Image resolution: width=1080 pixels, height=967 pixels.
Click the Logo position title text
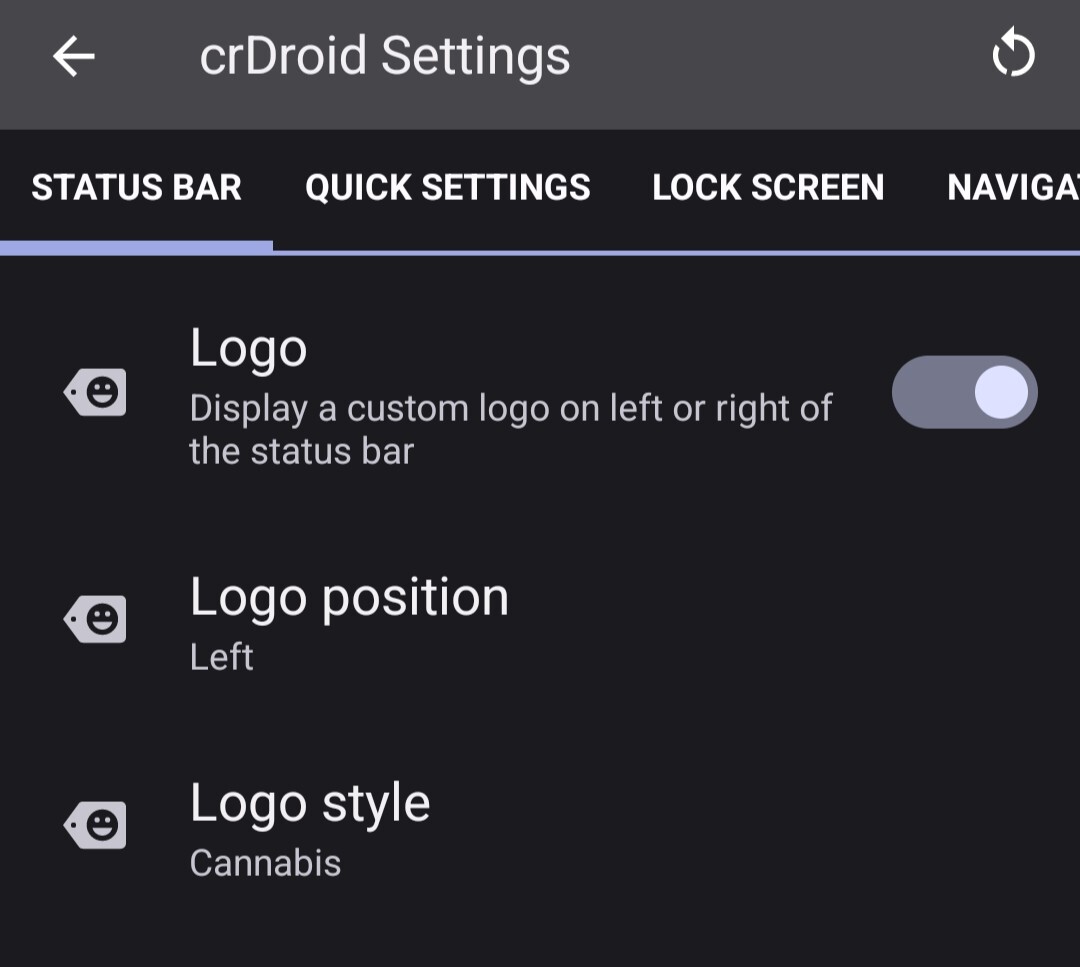[x=349, y=597]
